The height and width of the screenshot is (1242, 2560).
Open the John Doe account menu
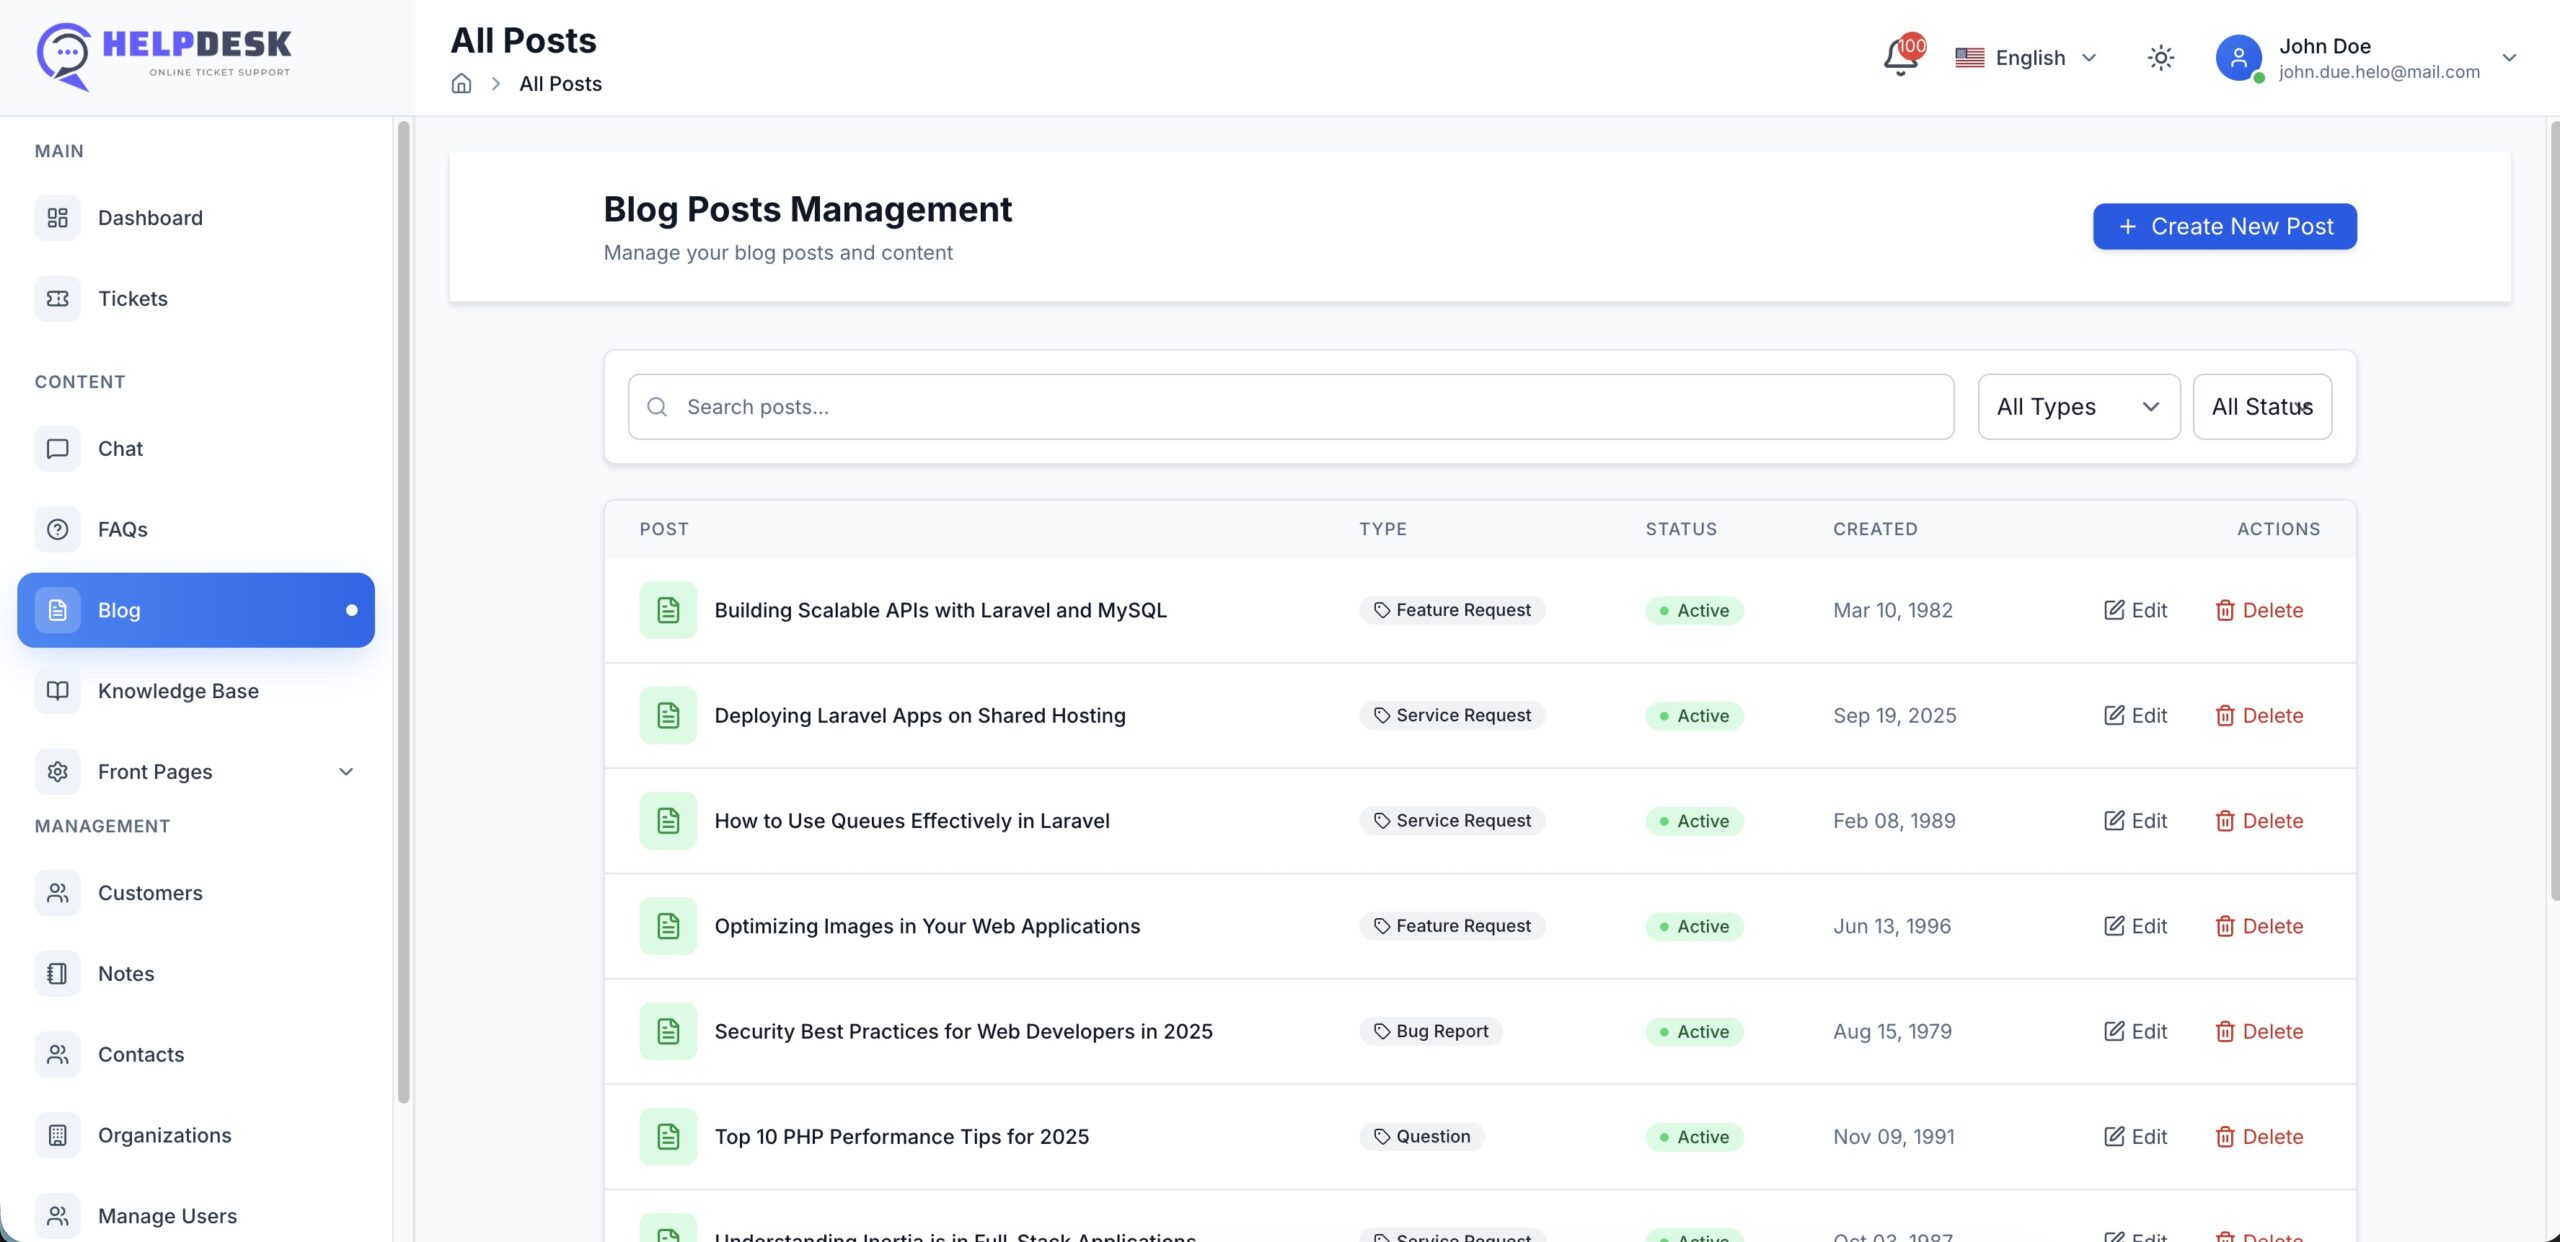2365,58
